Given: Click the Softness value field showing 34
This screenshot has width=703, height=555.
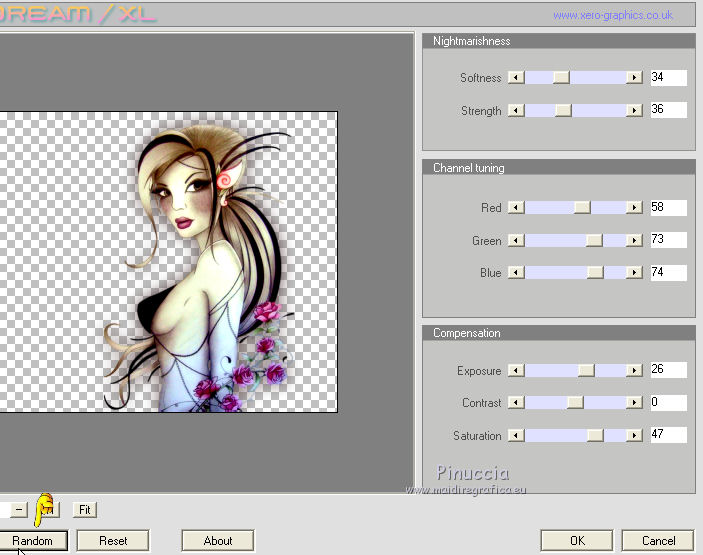Looking at the screenshot, I should pos(668,78).
